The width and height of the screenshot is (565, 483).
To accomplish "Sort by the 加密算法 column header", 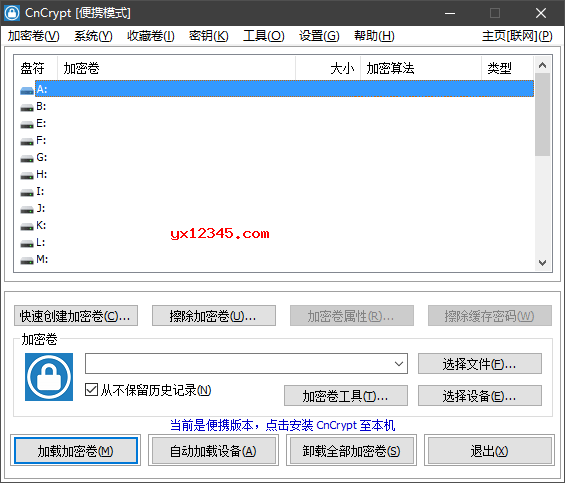I will coord(421,68).
